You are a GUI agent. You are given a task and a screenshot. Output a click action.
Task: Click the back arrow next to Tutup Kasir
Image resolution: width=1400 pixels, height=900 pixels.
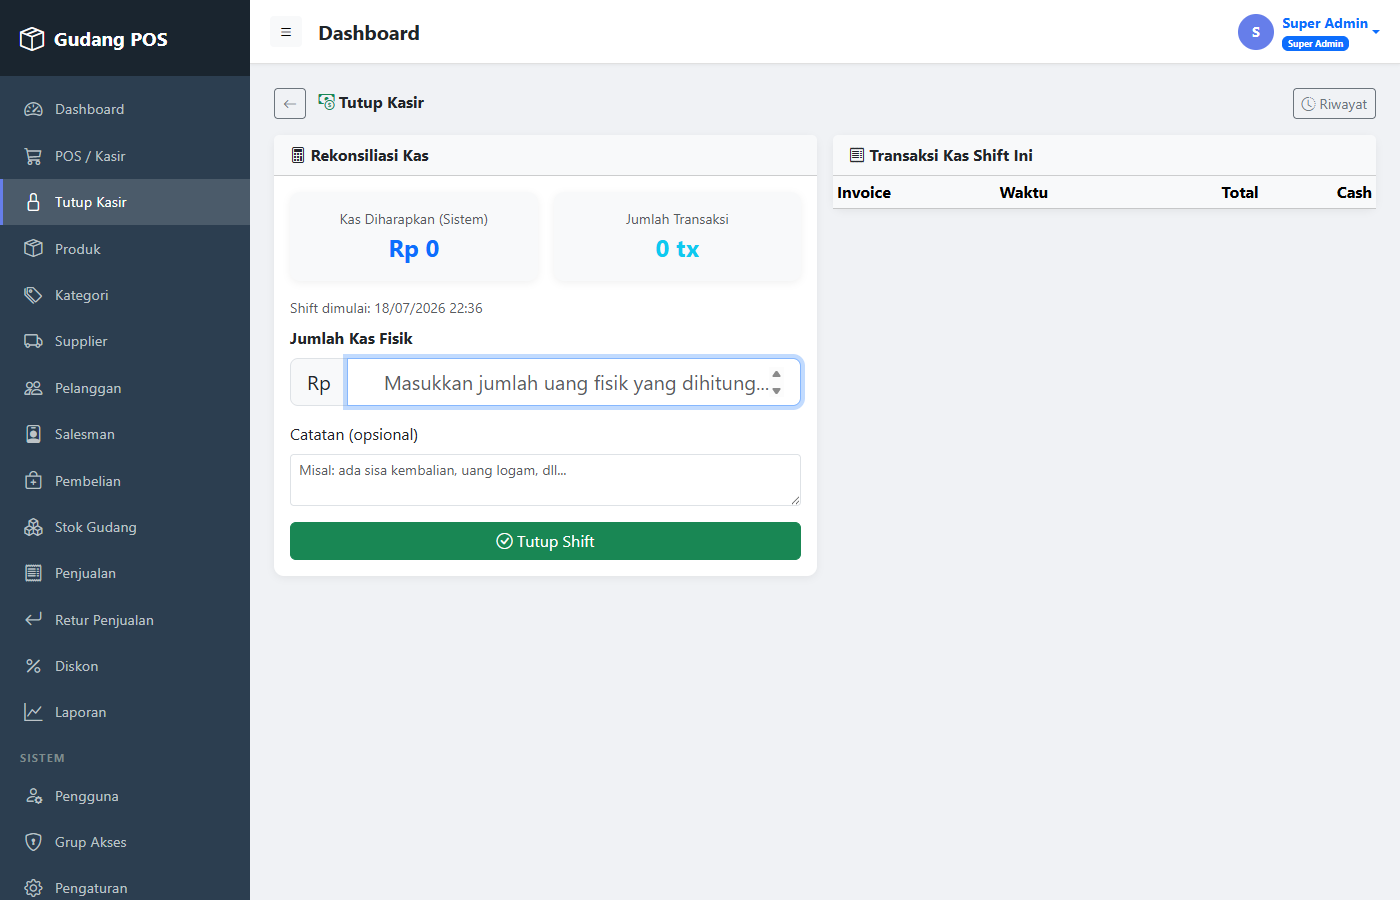290,103
